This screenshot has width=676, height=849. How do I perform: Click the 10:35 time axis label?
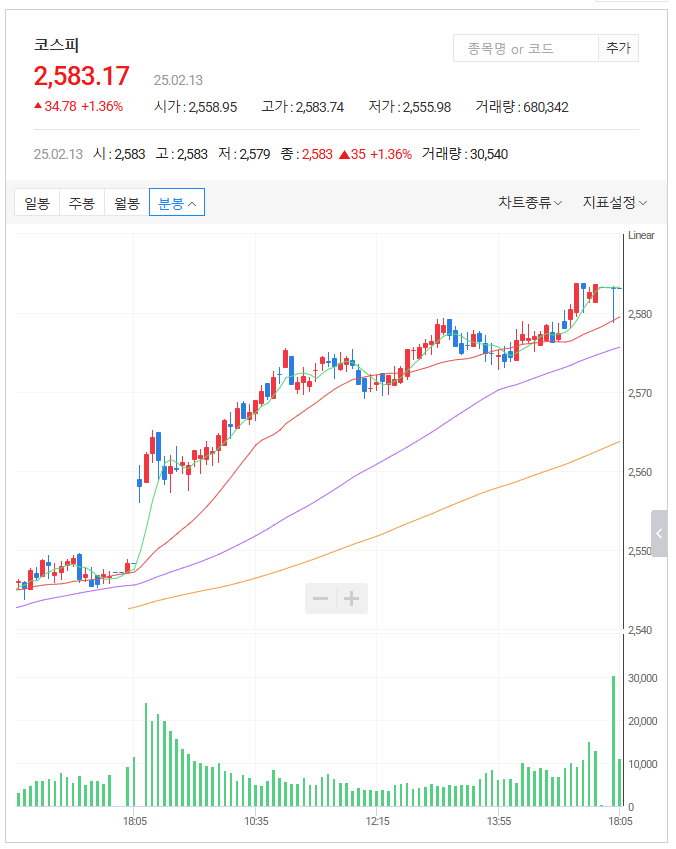pyautogui.click(x=256, y=821)
